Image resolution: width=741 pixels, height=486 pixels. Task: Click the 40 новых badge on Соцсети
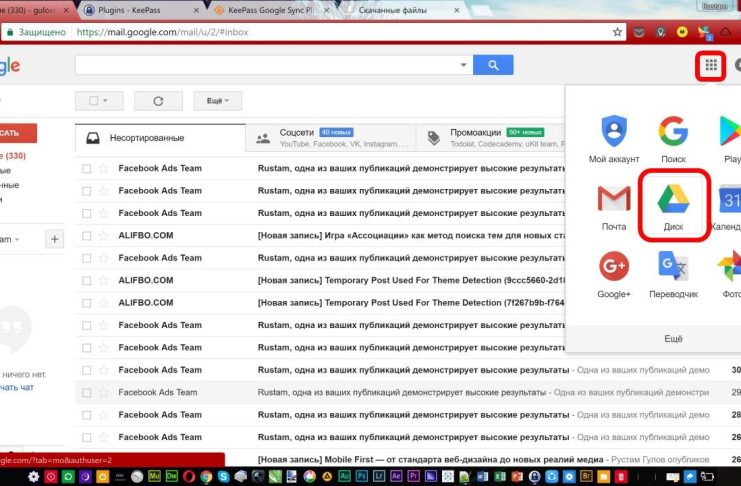(x=336, y=132)
